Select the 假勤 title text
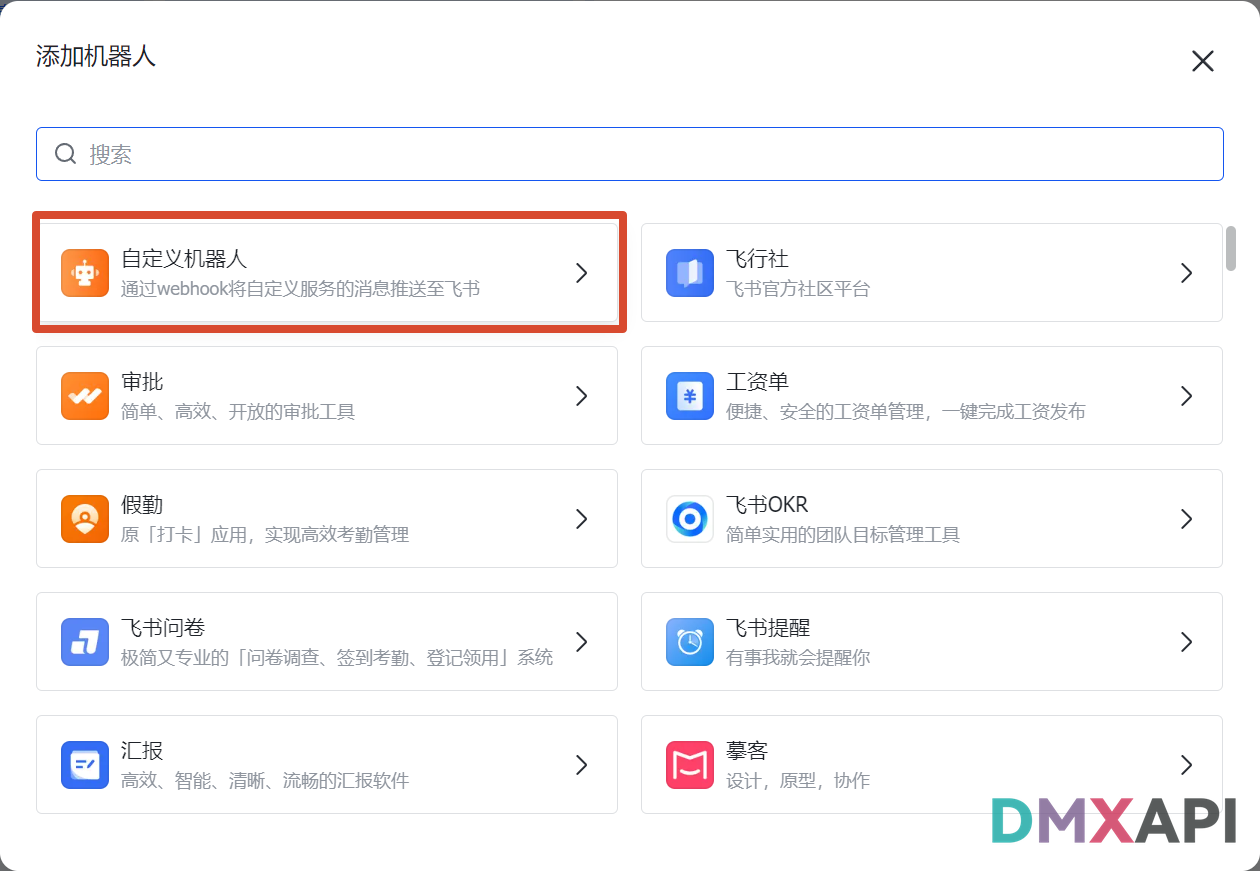Screen dimensions: 1260x871 (142, 505)
